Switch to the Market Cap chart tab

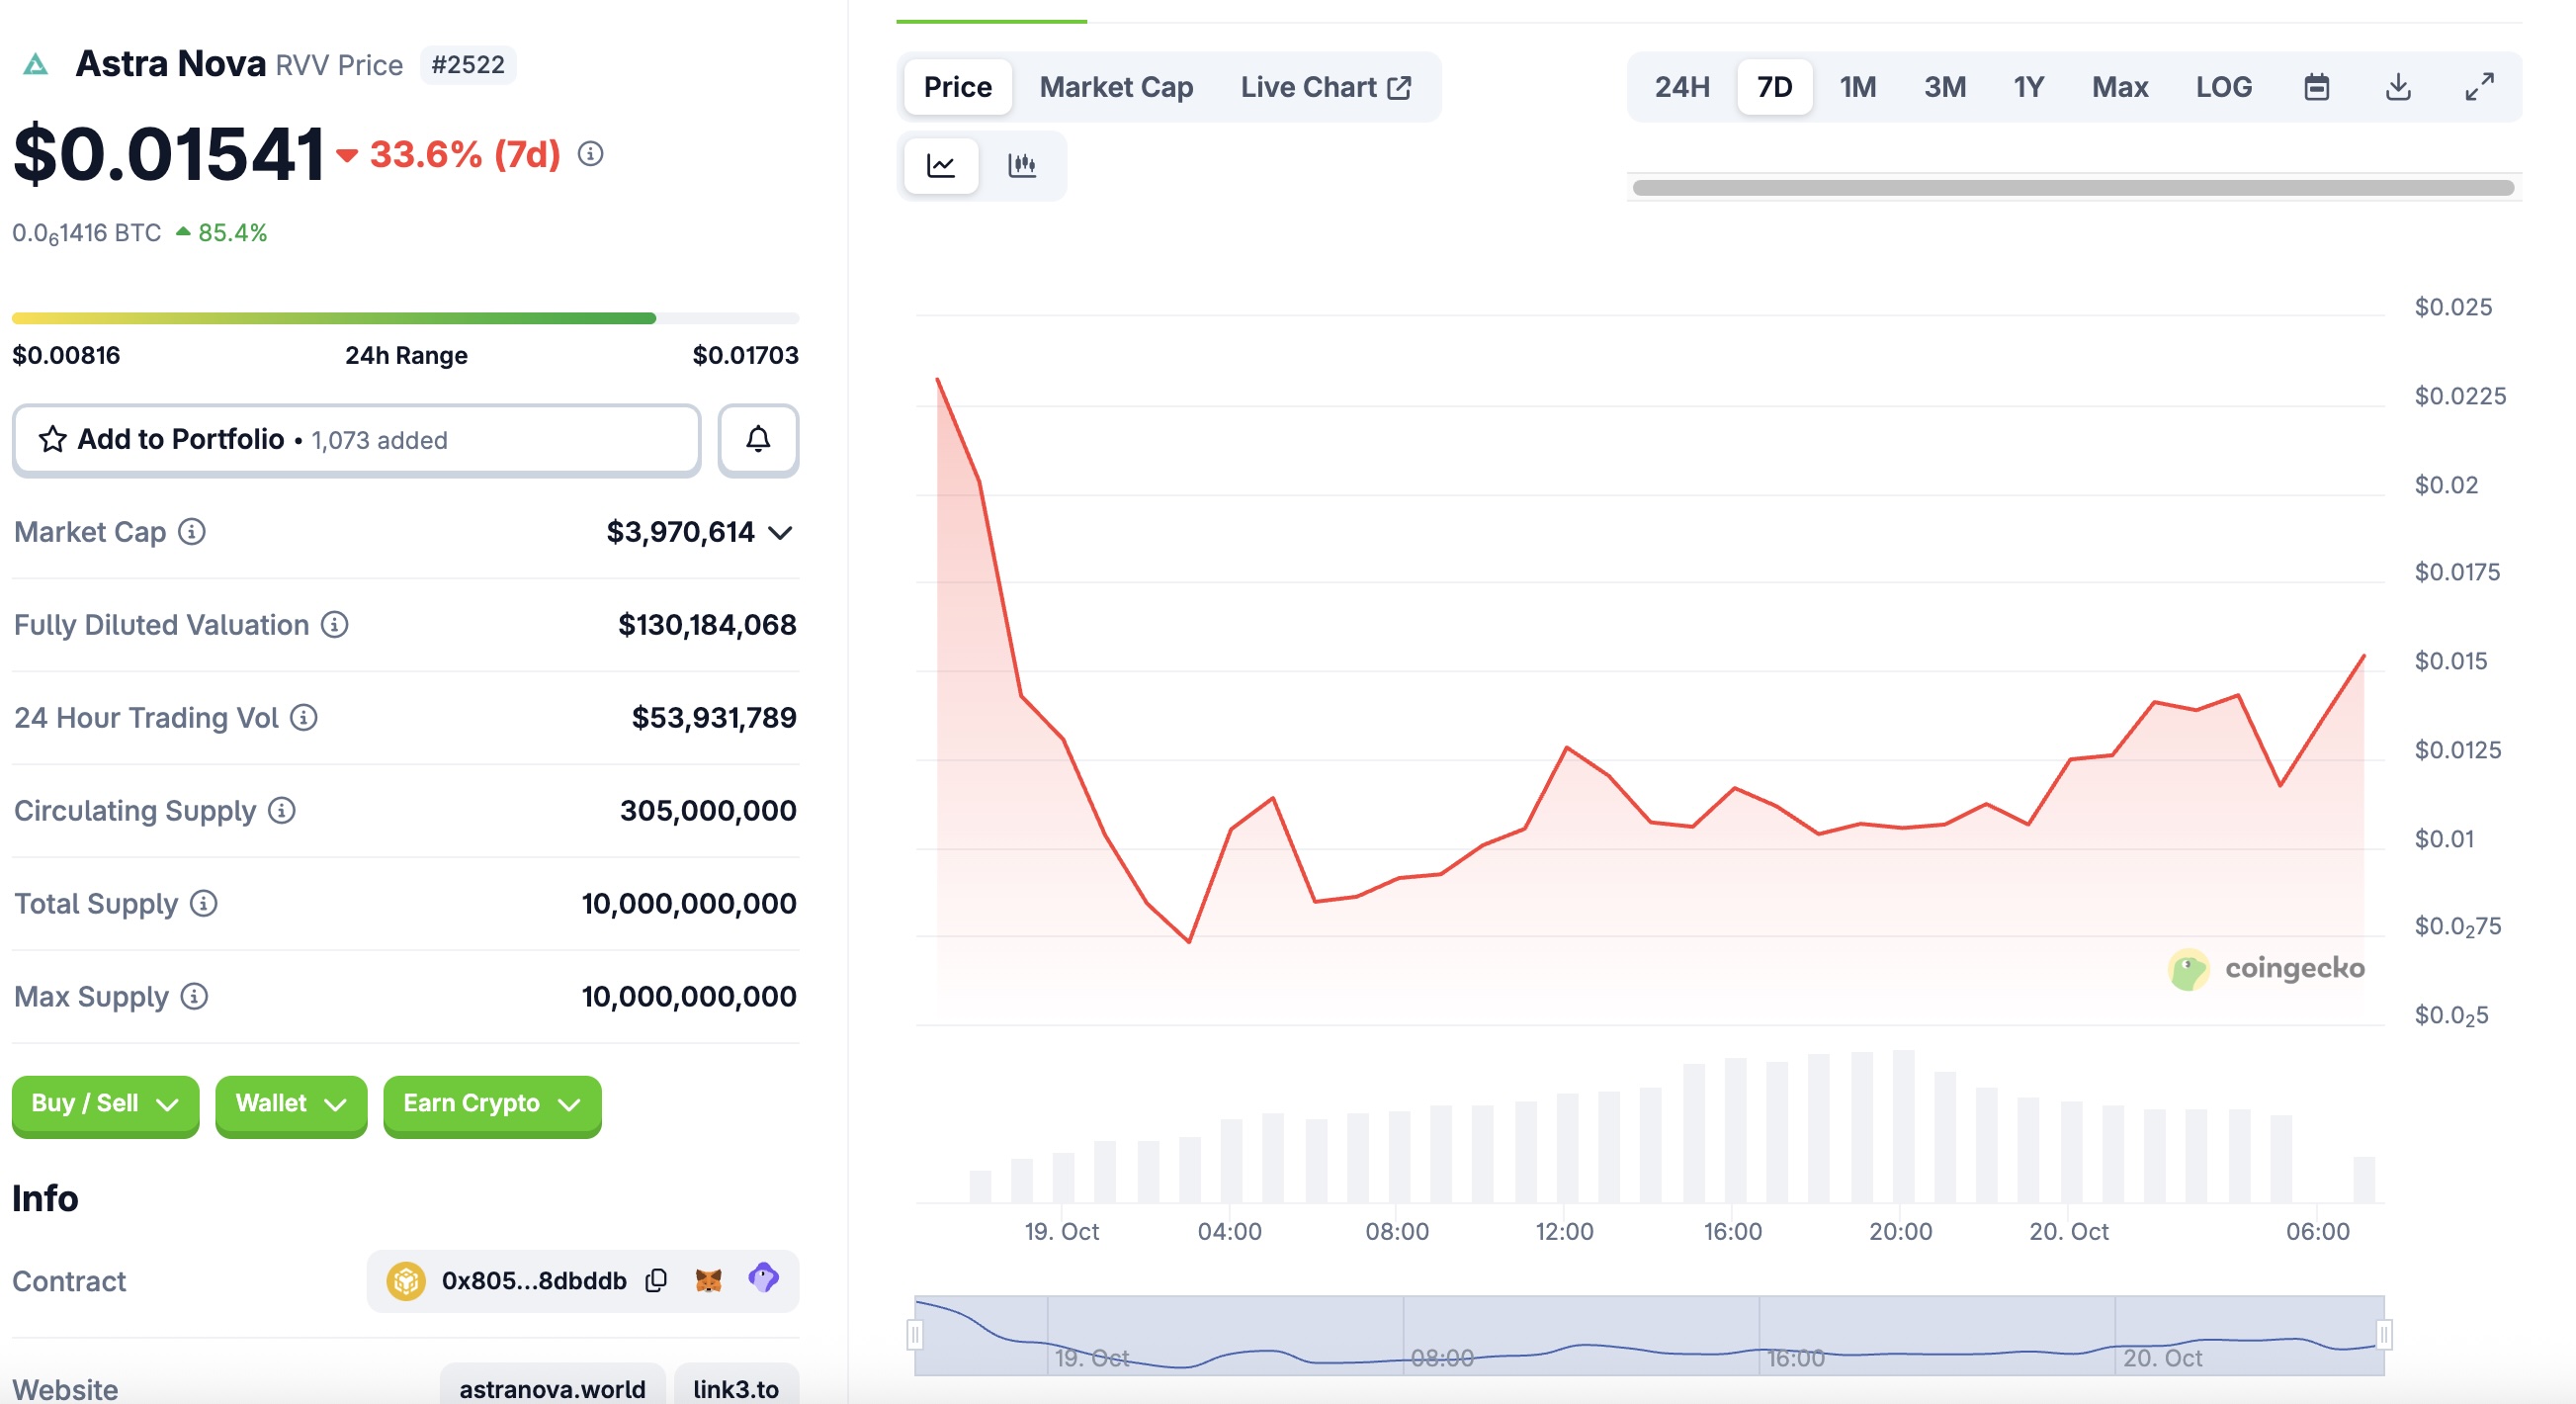(x=1116, y=87)
